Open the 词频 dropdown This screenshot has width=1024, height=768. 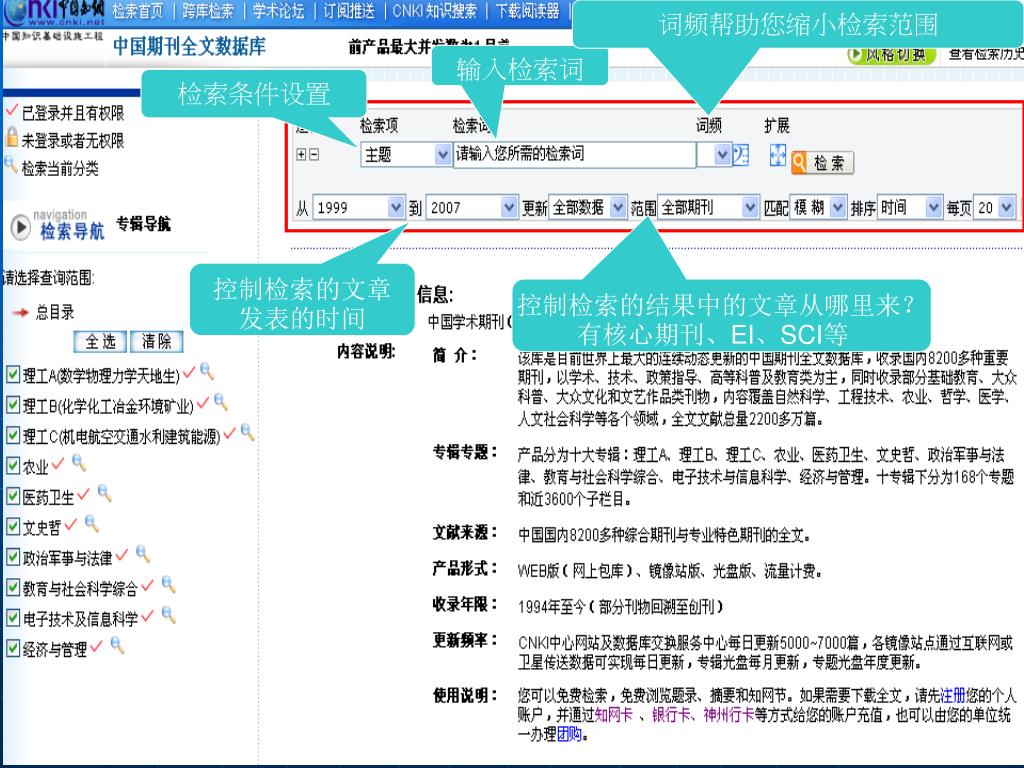click(x=714, y=155)
